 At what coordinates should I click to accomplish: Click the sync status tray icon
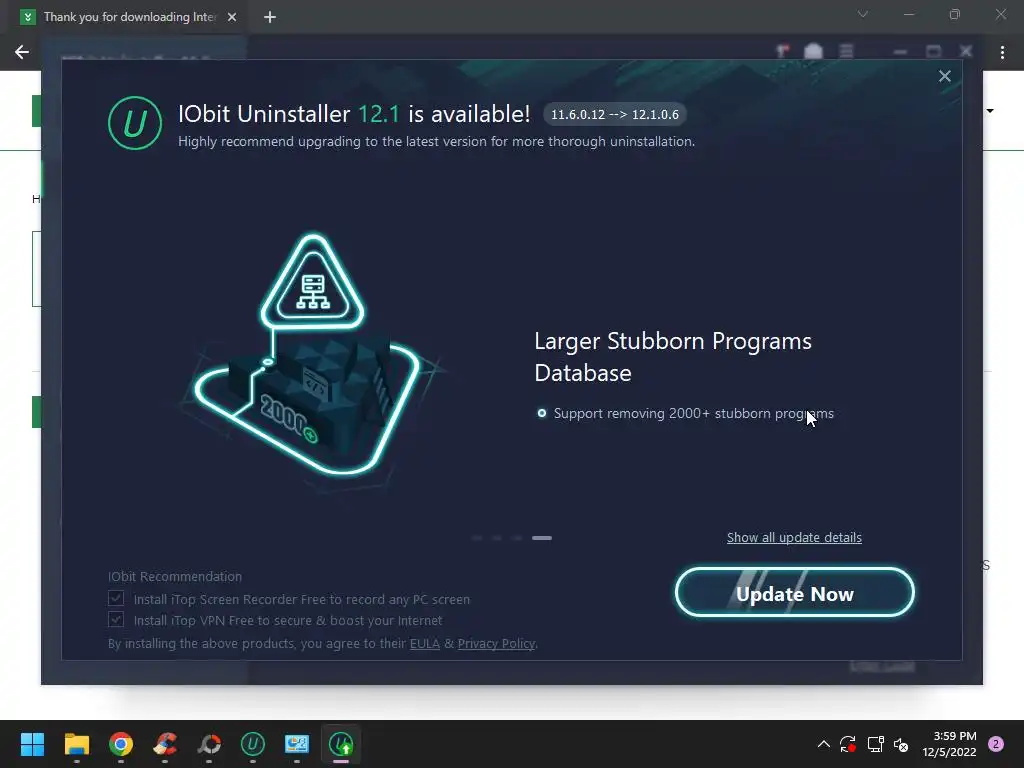coord(848,744)
